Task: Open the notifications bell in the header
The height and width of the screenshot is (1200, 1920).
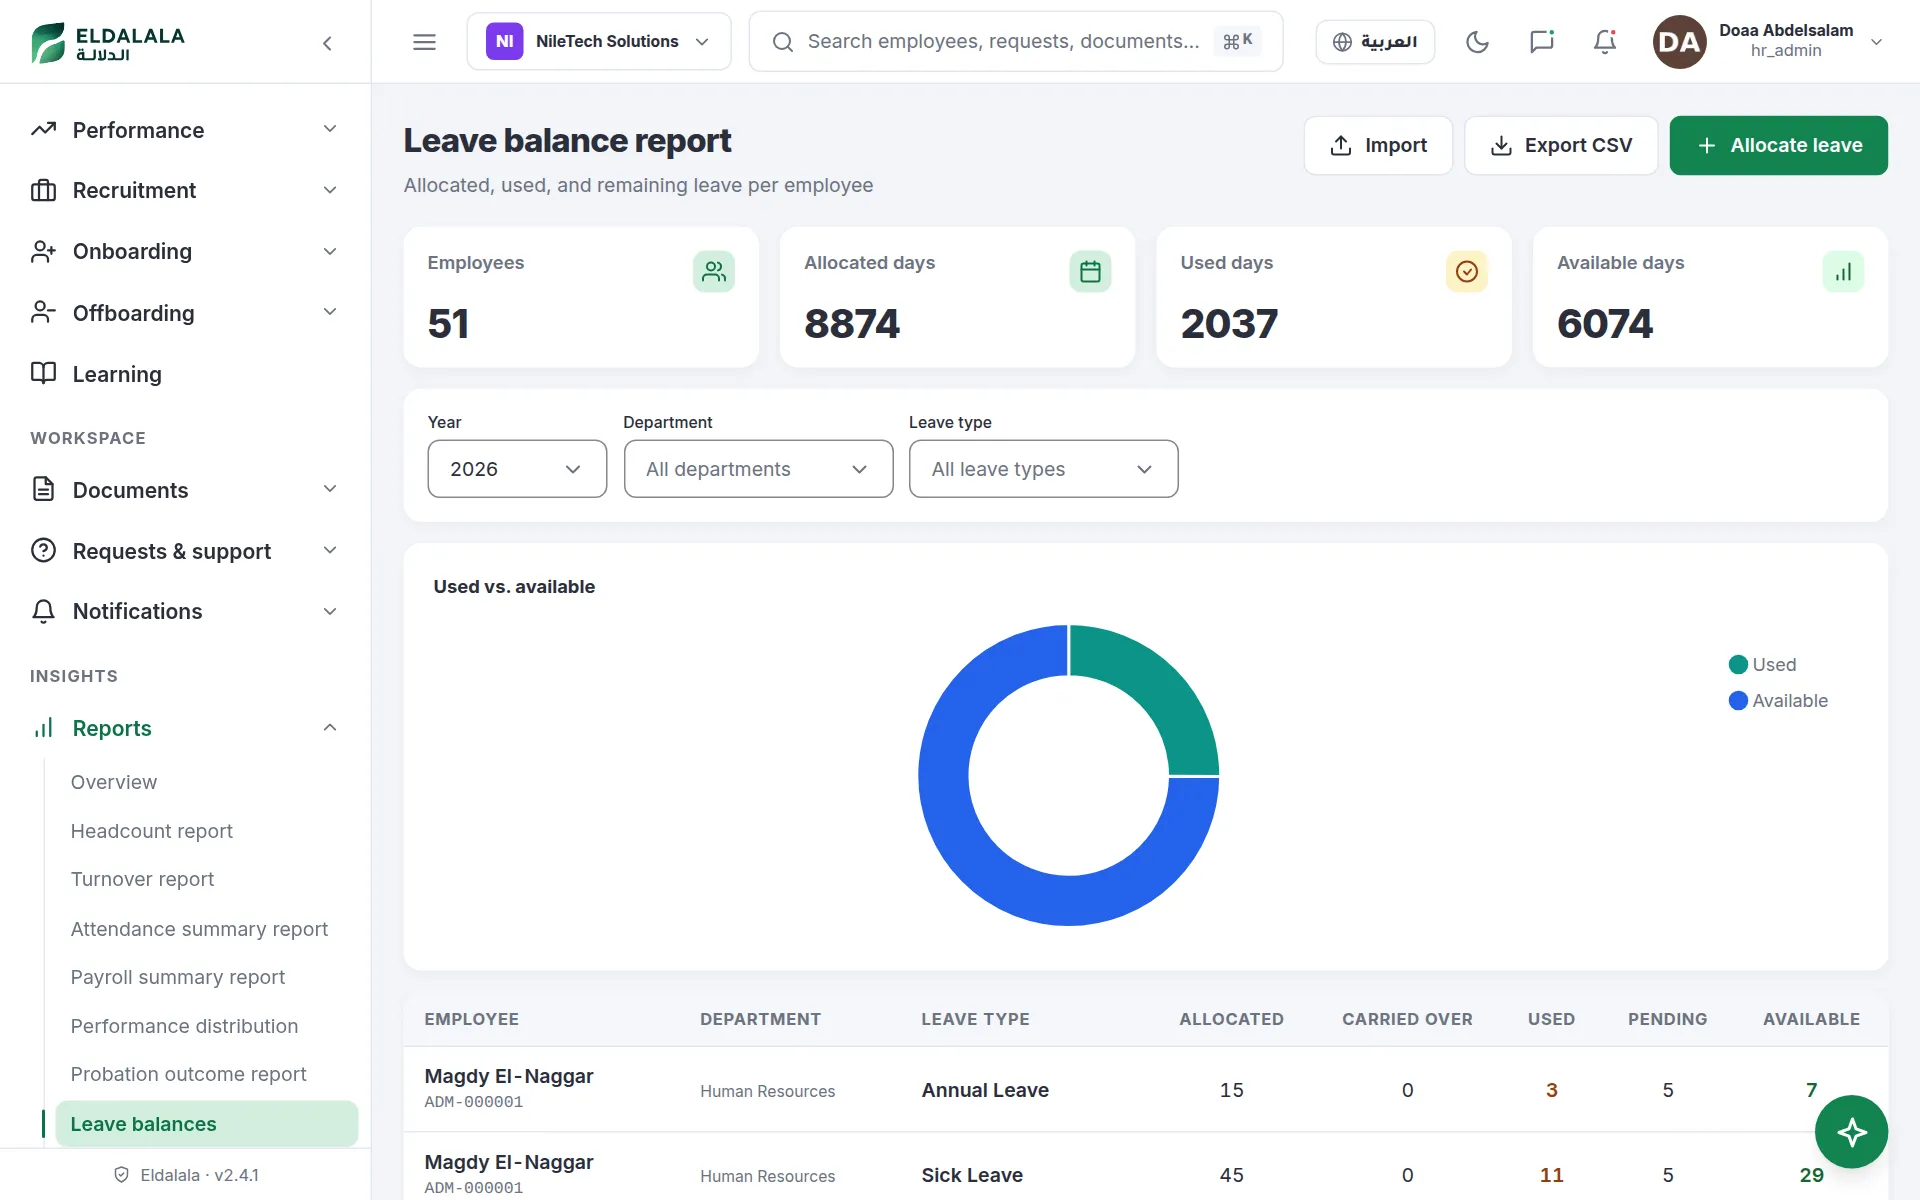Action: (1605, 42)
